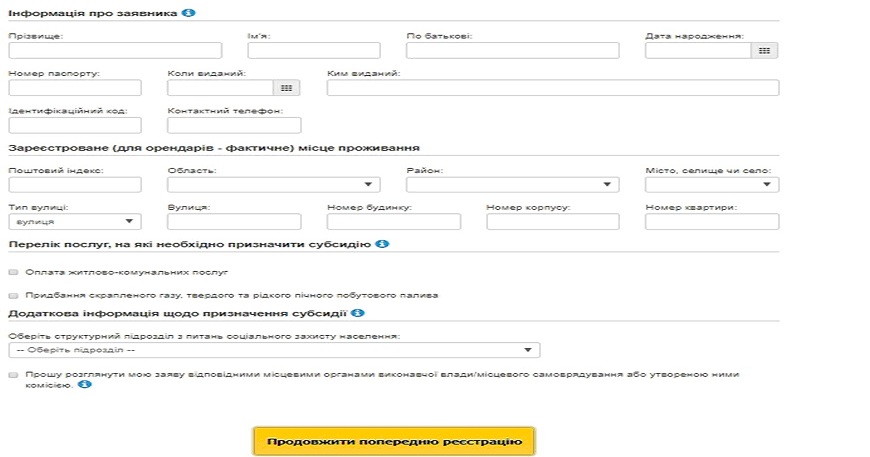
Task: Click info icon after the word комісією
Action: coord(84,384)
